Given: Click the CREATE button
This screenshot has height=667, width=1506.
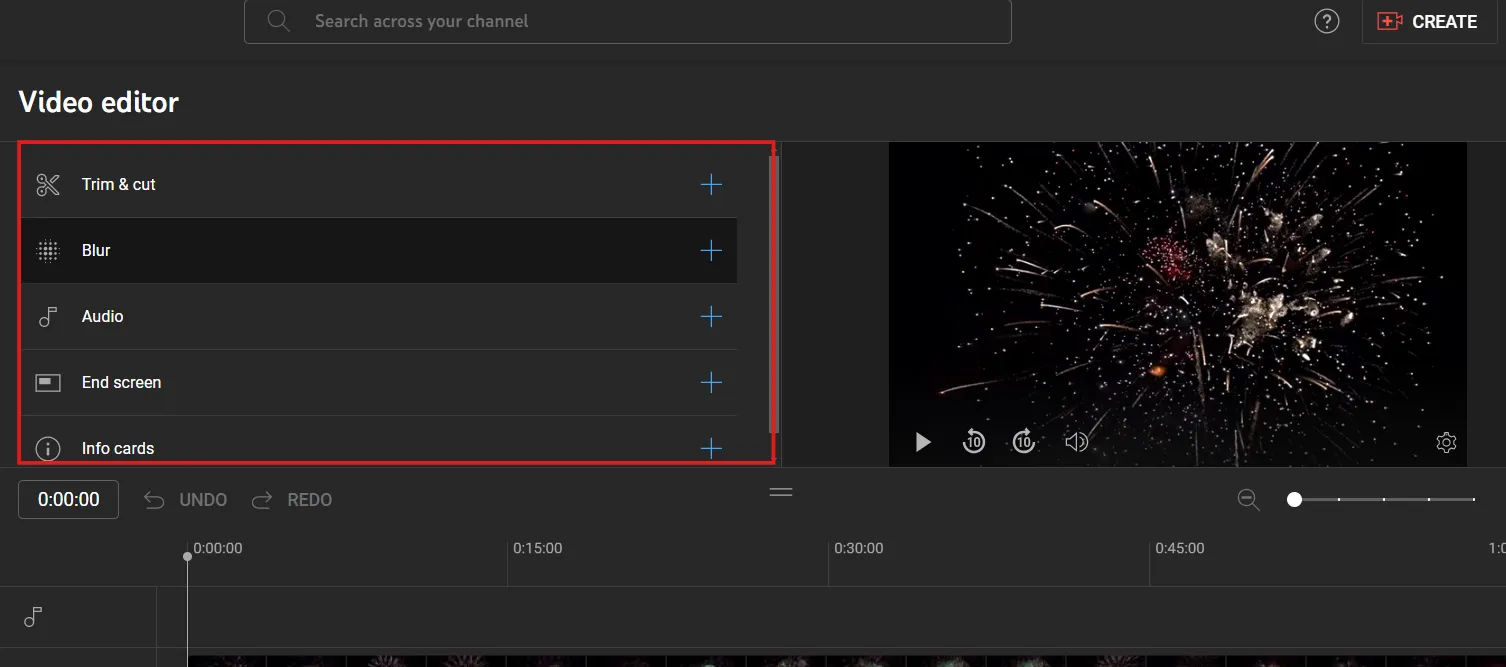Looking at the screenshot, I should click(1429, 21).
